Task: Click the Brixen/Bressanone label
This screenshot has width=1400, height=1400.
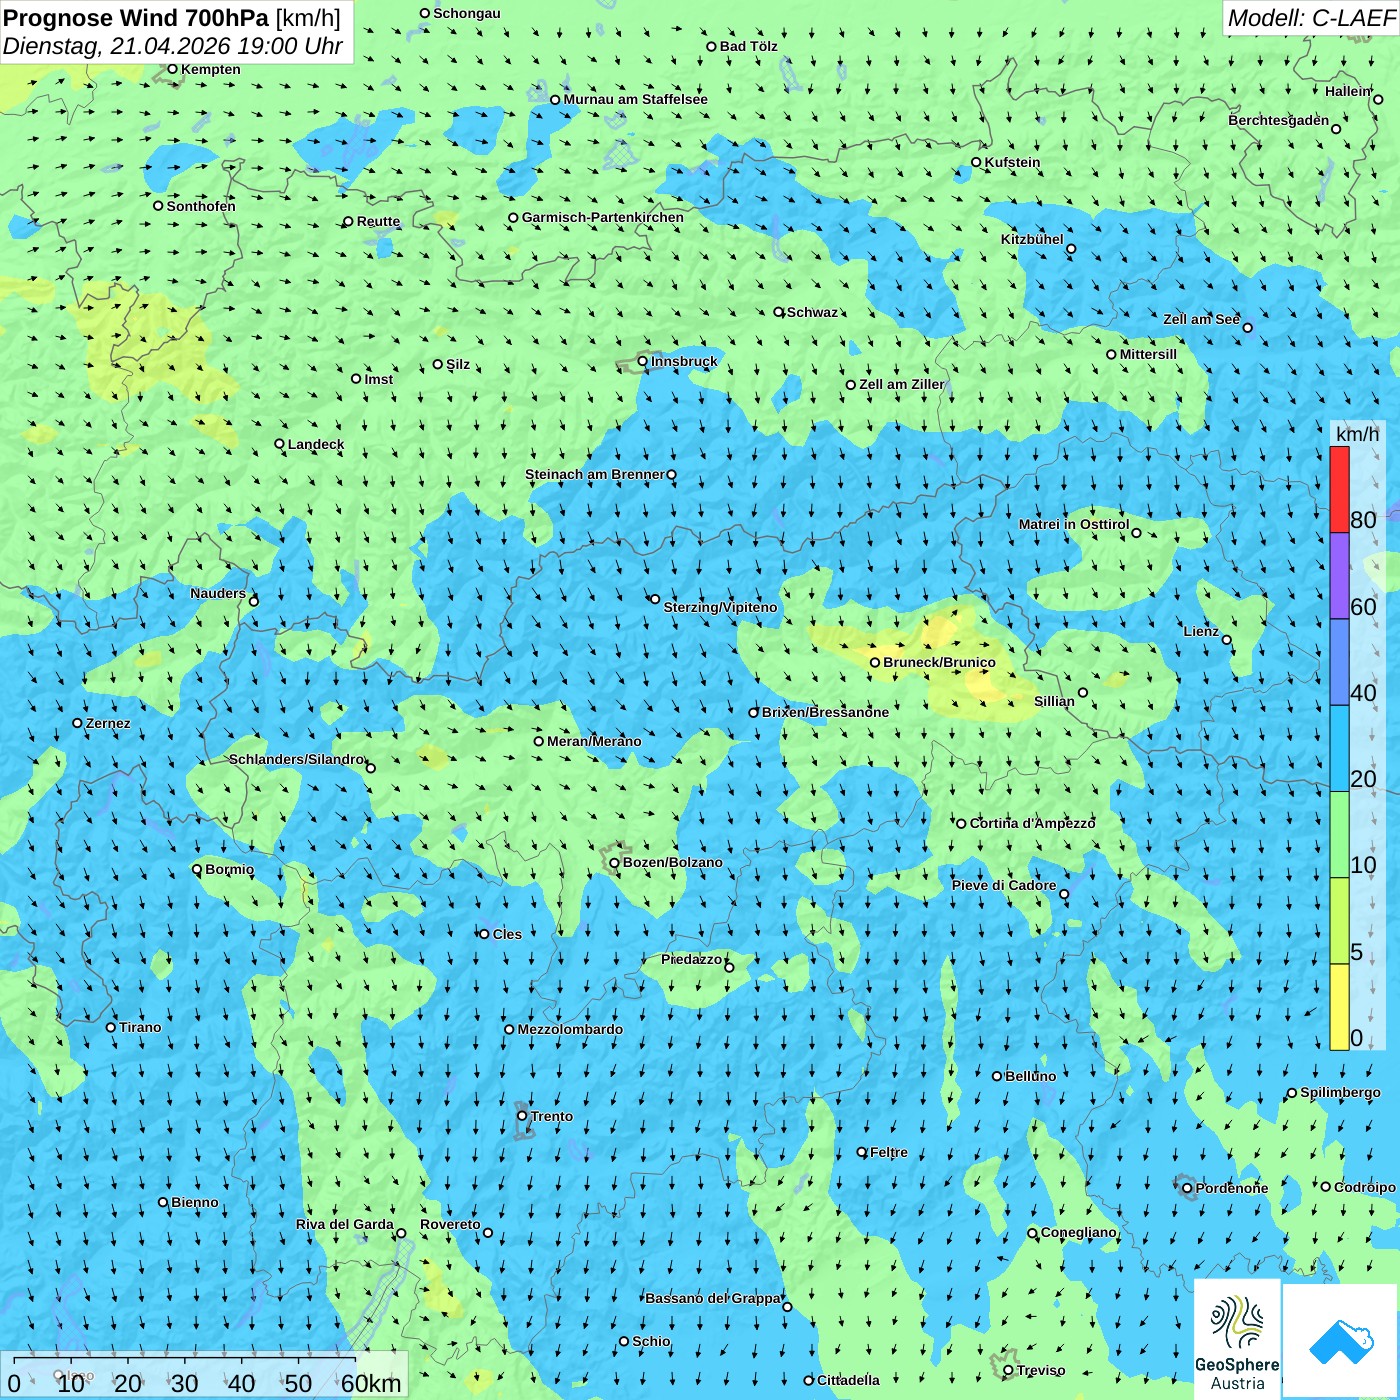Action: tap(825, 712)
